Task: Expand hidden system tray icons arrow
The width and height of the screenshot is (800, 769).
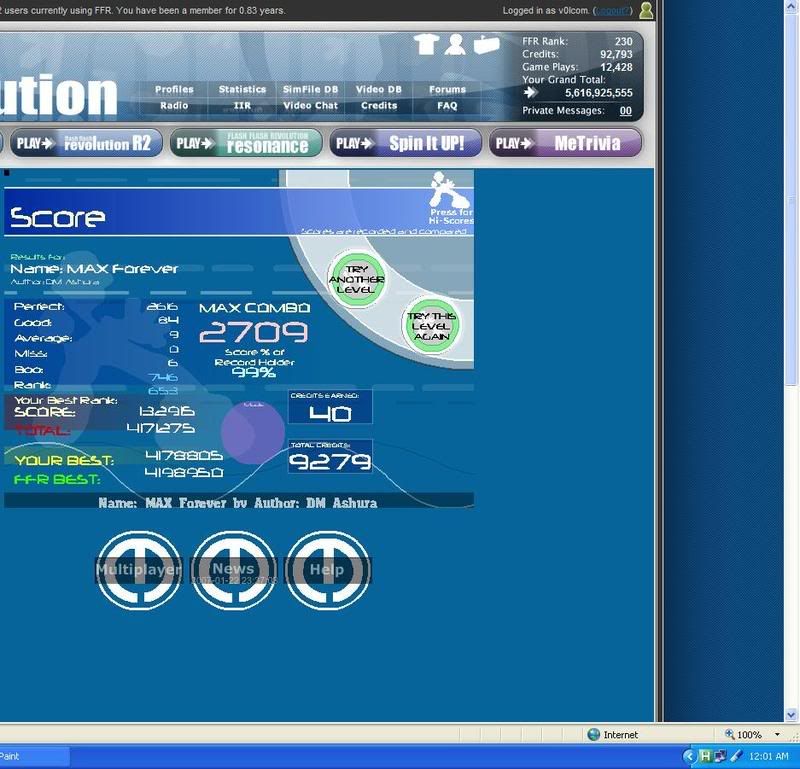Action: 689,756
